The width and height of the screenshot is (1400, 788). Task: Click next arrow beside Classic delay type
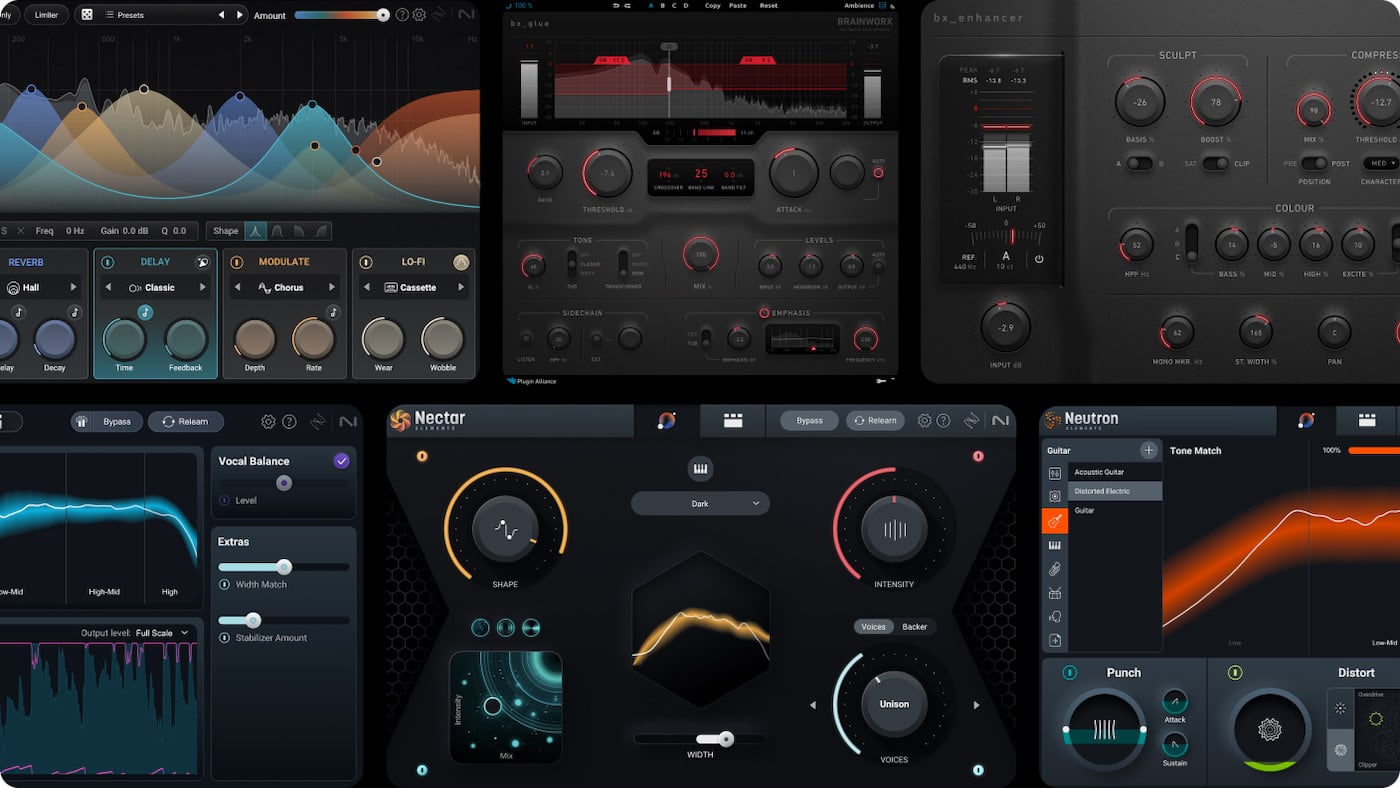[202, 287]
